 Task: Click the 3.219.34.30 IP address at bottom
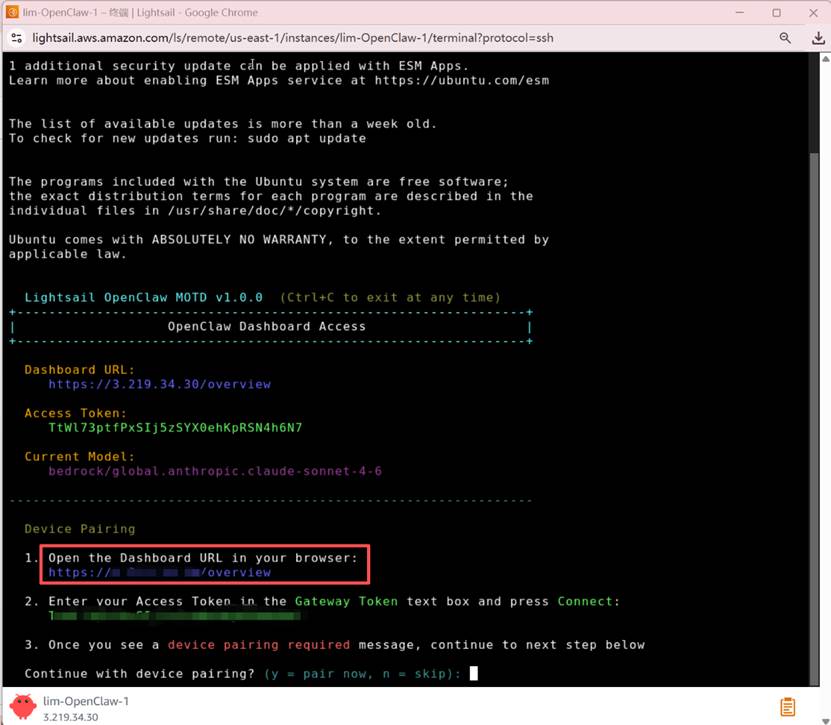click(x=70, y=717)
